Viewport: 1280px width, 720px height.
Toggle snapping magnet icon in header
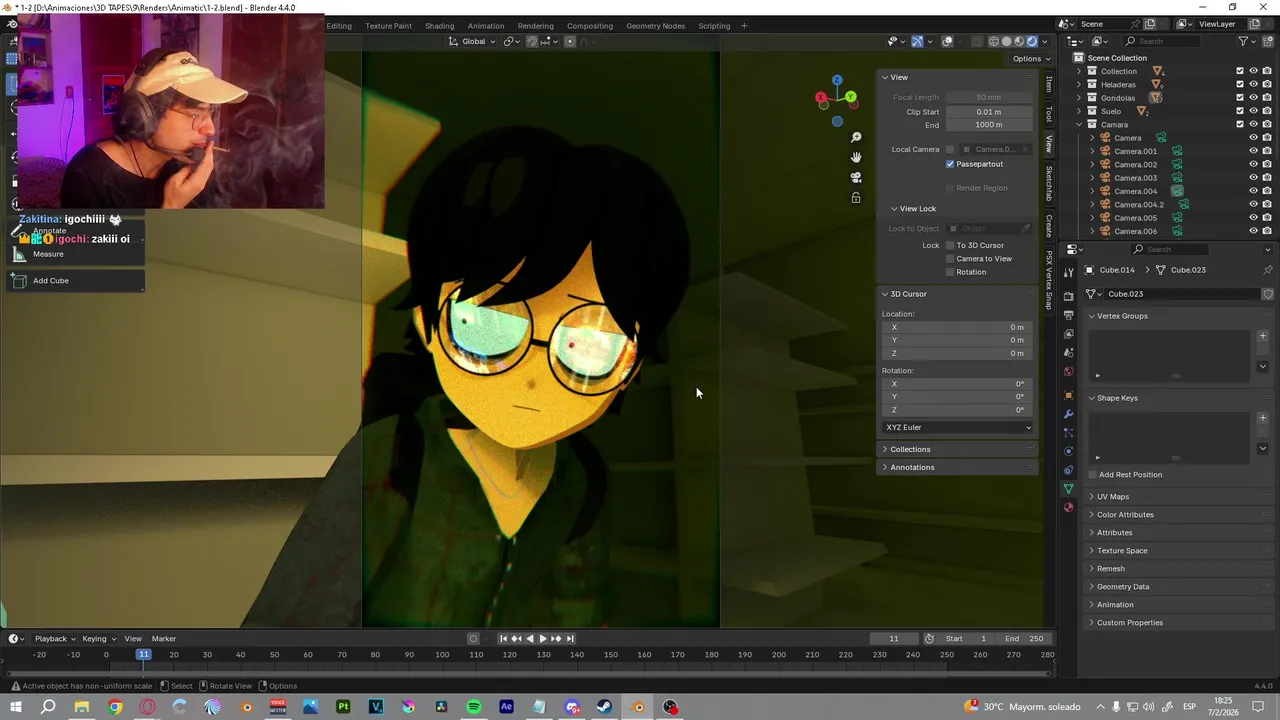(x=532, y=41)
